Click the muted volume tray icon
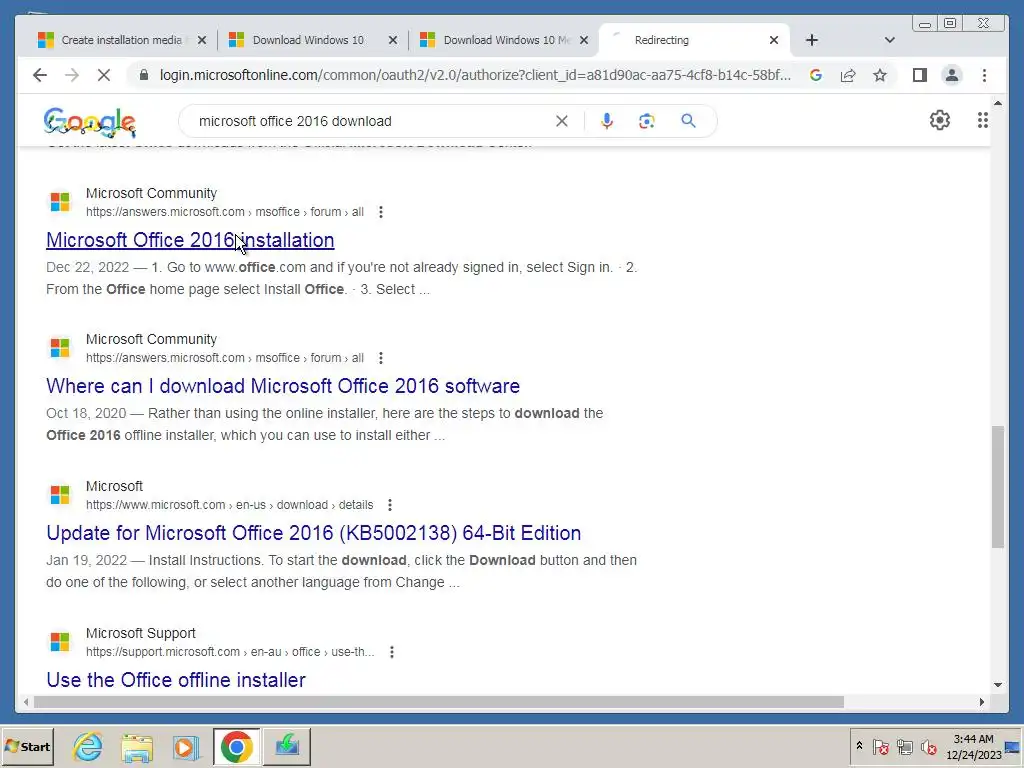The height and width of the screenshot is (768, 1024). [x=928, y=746]
